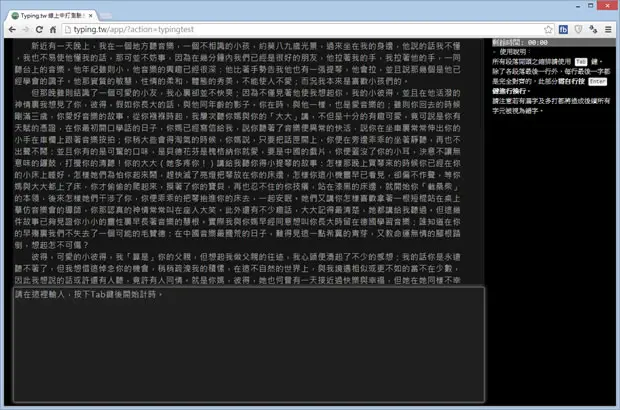Screen dimensions: 620x410
Task: Click the reference passage text block
Action: click(x=238, y=163)
